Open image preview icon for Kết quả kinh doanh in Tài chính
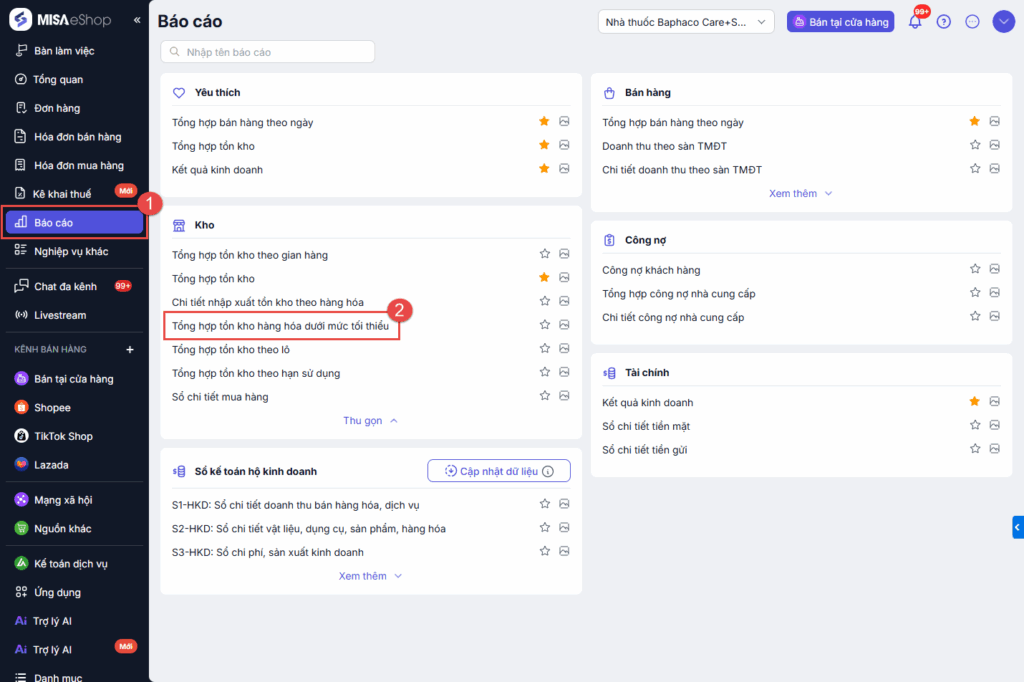Viewport: 1024px width, 682px height. 995,402
